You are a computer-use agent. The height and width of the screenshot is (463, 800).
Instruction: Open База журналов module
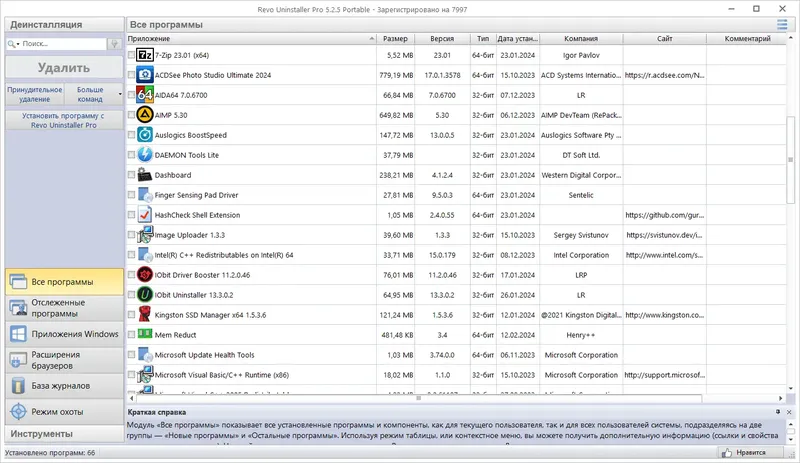[64, 385]
